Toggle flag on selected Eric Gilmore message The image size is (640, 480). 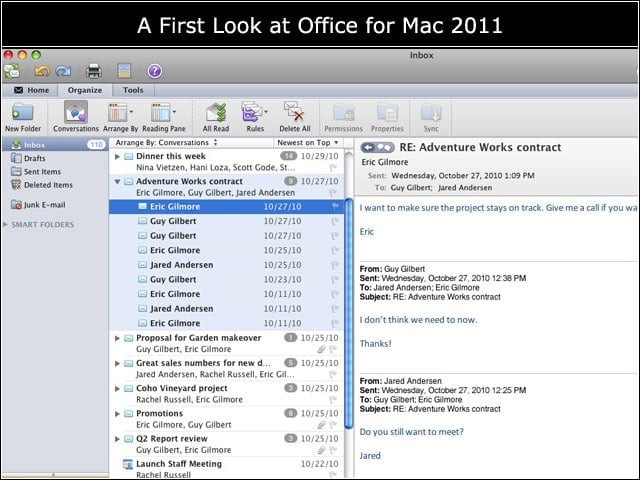[335, 207]
